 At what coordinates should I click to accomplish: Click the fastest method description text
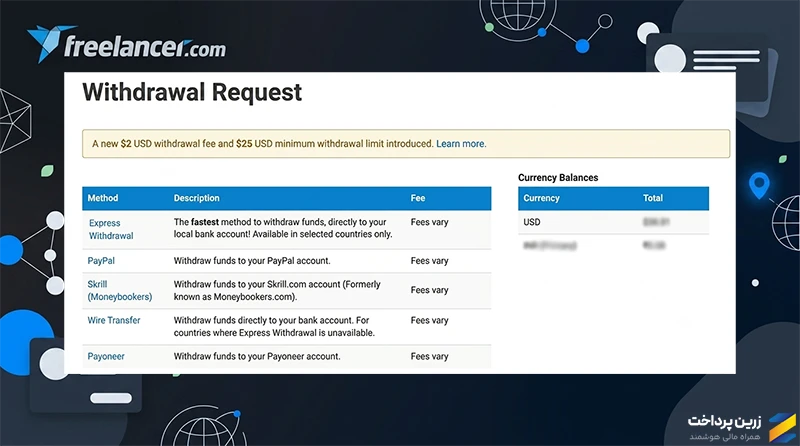pyautogui.click(x=283, y=228)
